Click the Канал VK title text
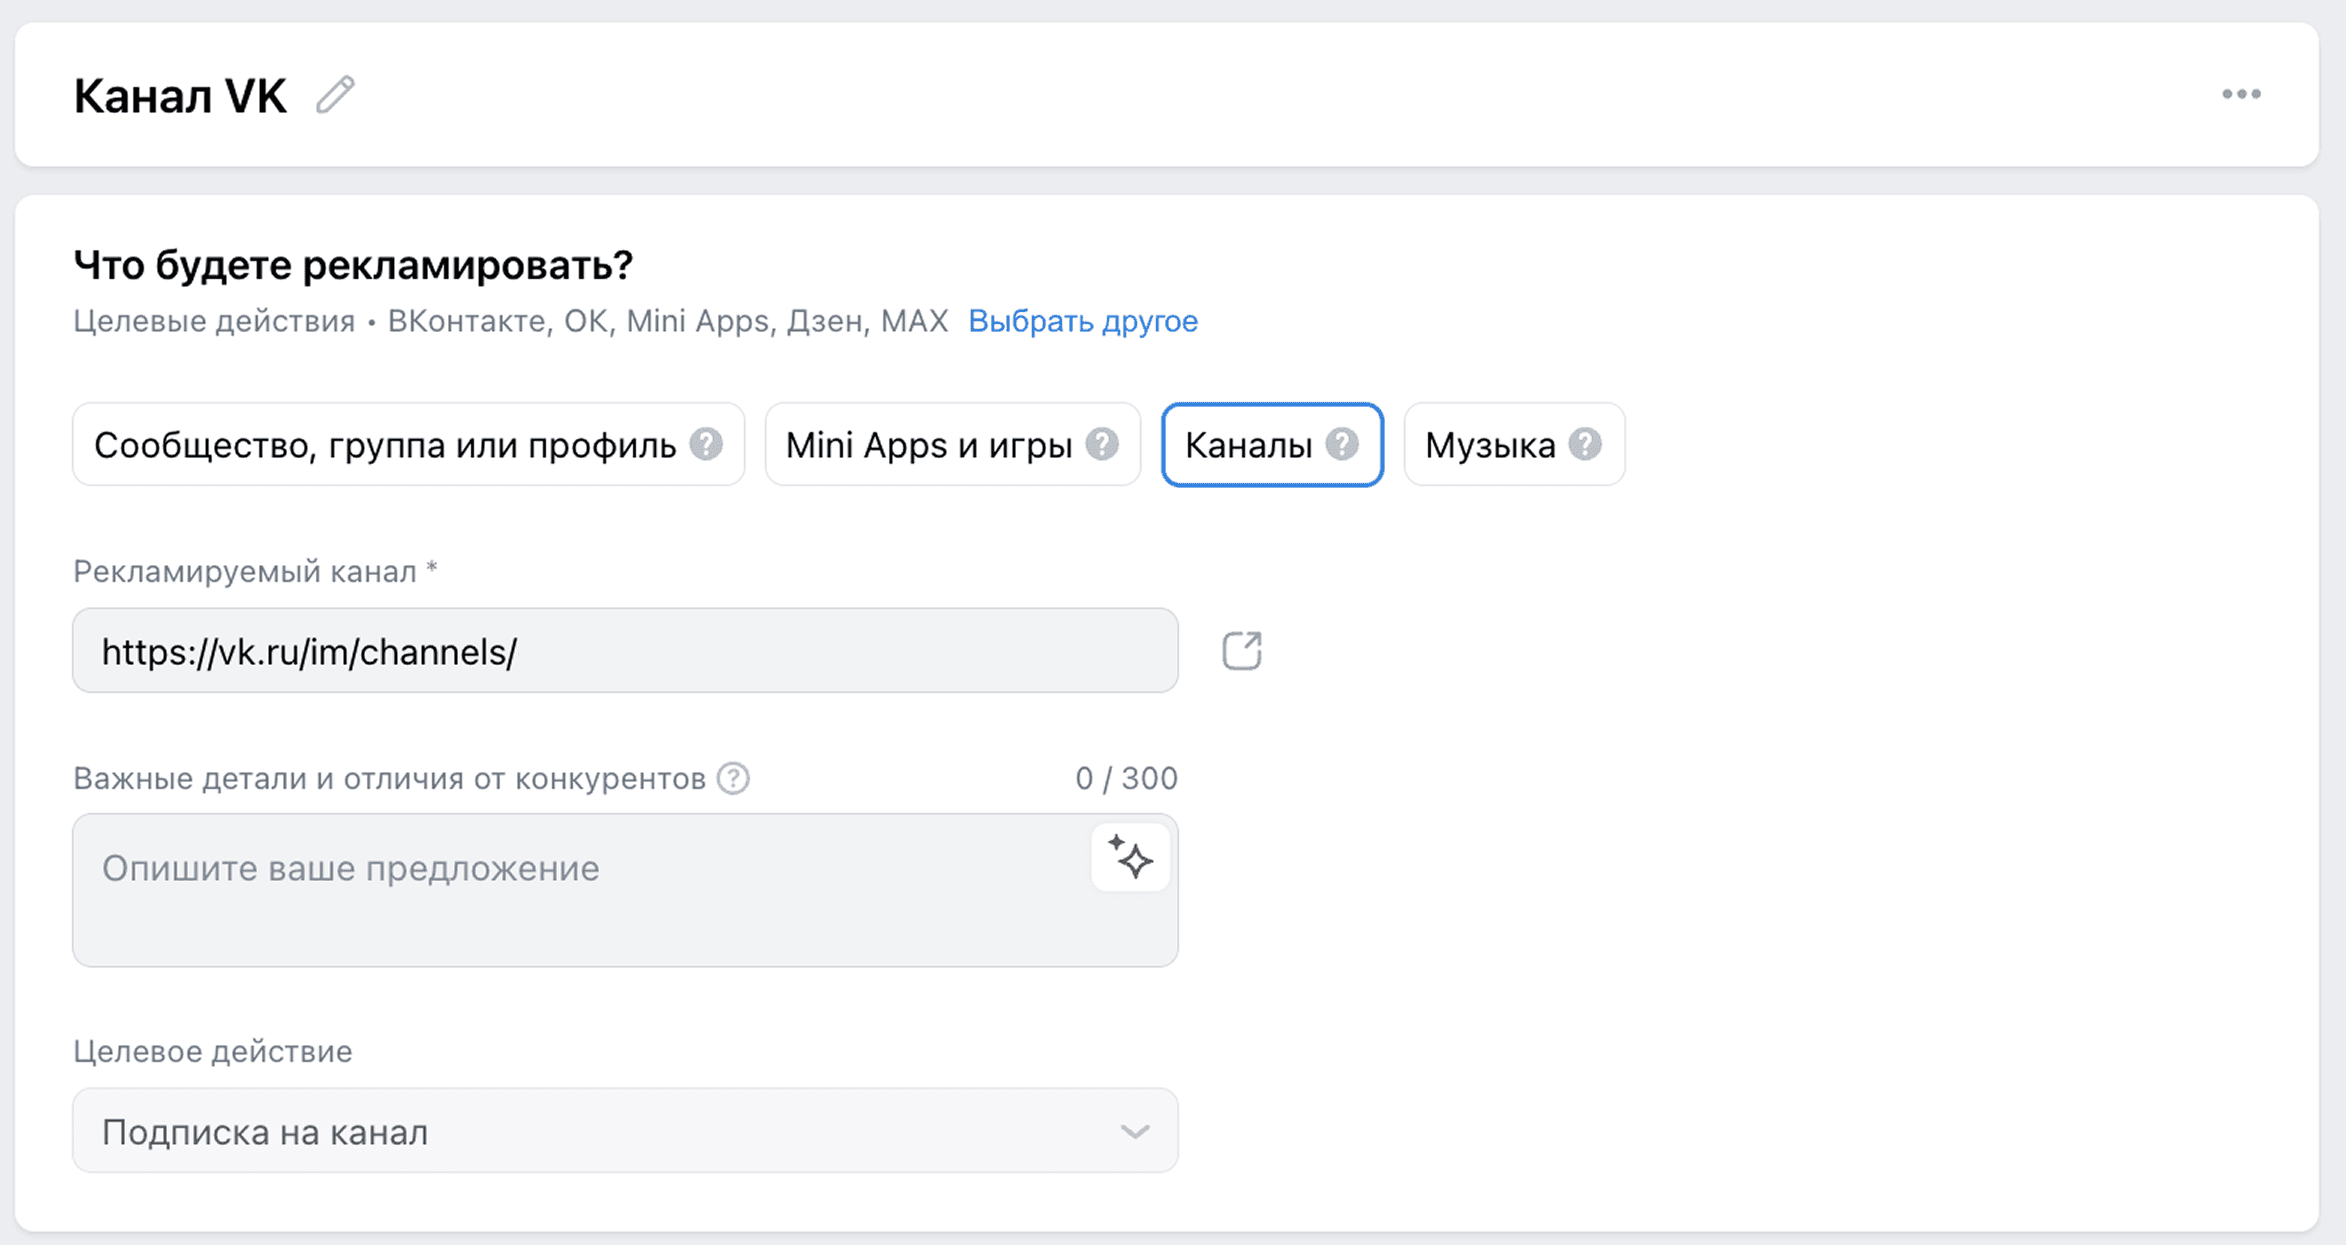This screenshot has height=1245, width=2346. [x=180, y=96]
